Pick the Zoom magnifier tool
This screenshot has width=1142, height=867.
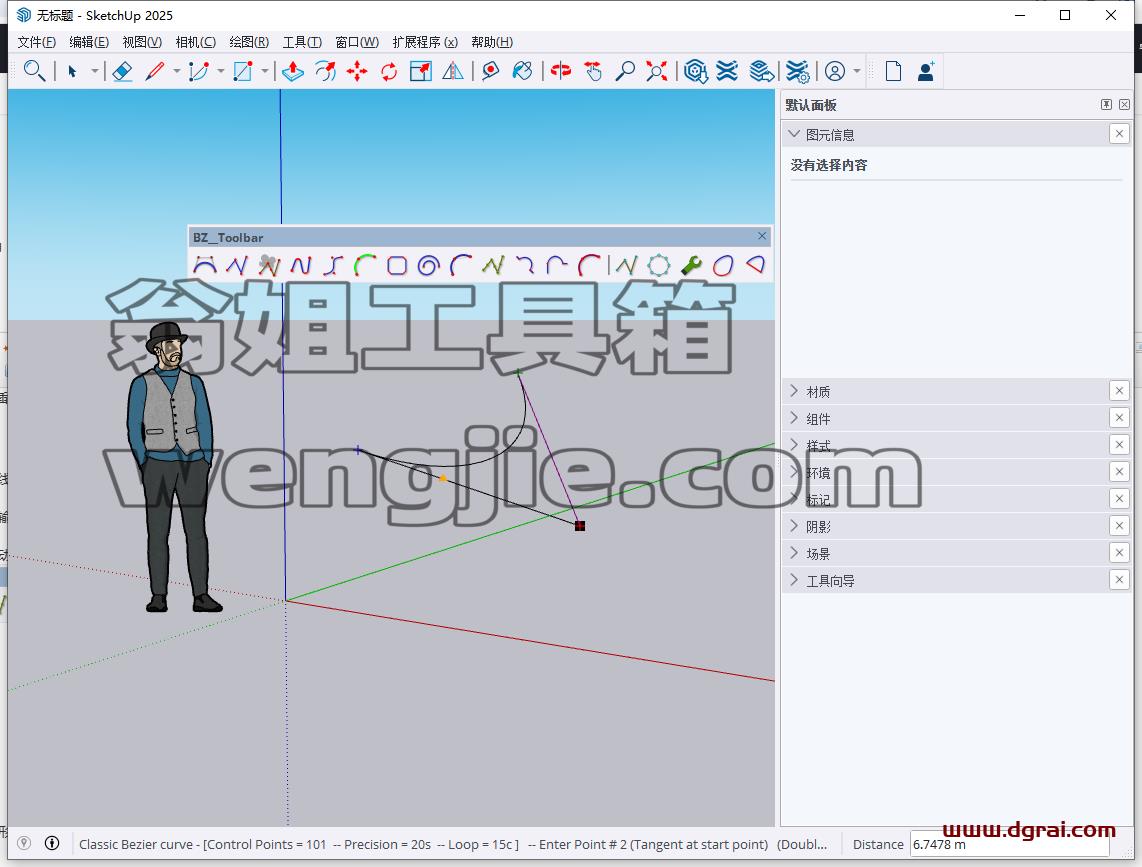click(624, 71)
